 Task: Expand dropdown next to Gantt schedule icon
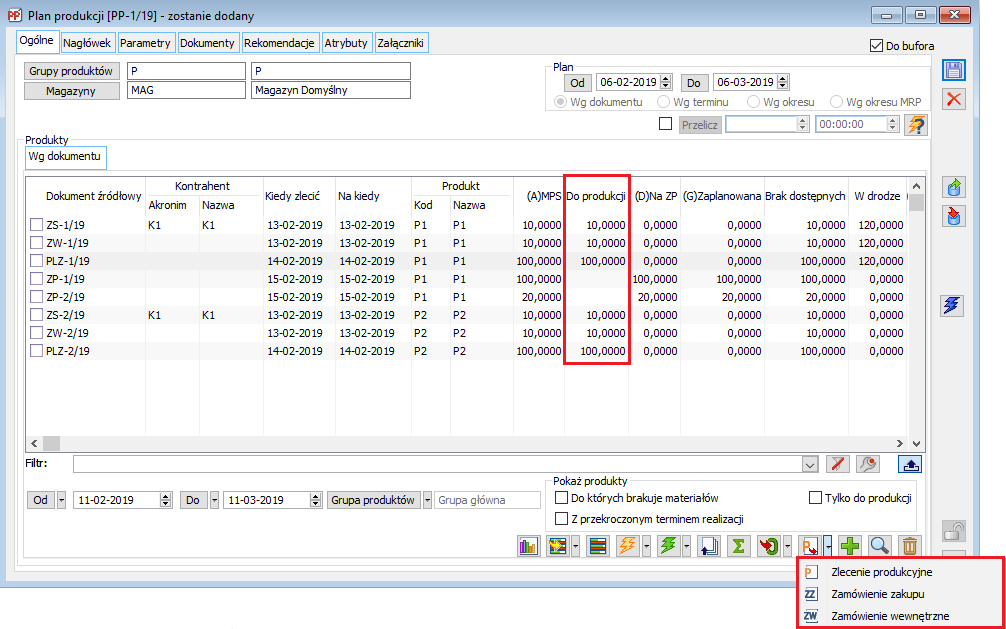[575, 547]
